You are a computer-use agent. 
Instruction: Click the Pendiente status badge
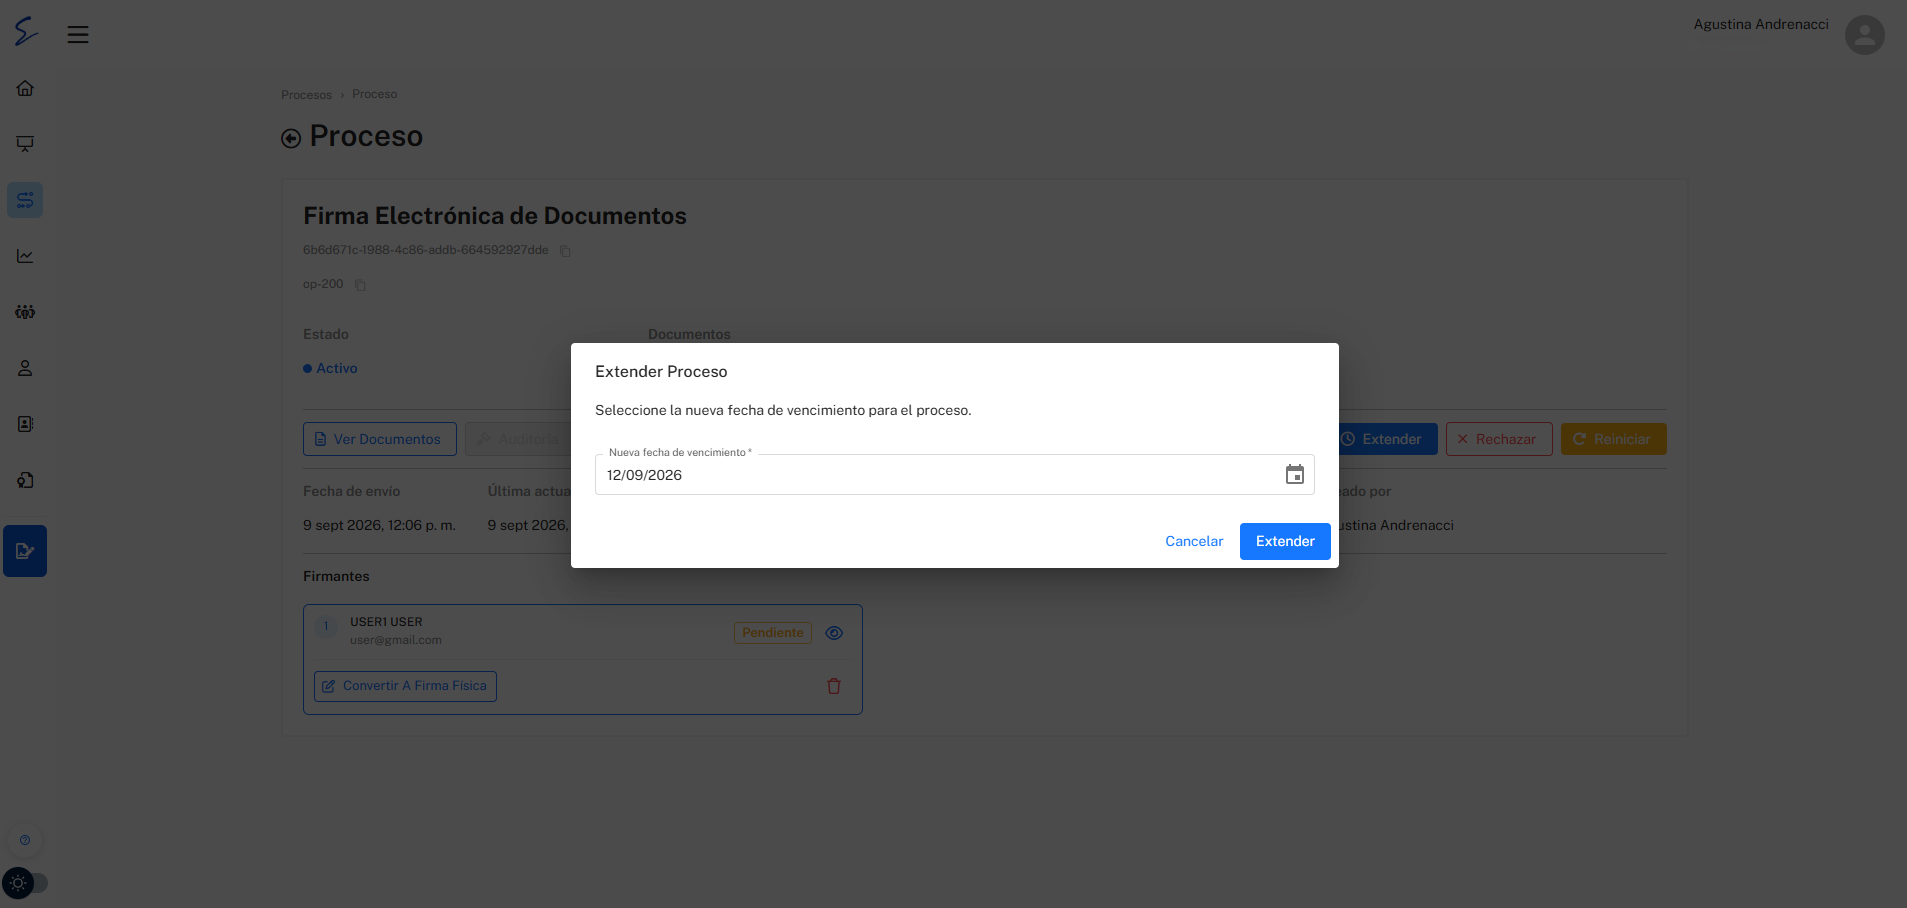coord(772,633)
